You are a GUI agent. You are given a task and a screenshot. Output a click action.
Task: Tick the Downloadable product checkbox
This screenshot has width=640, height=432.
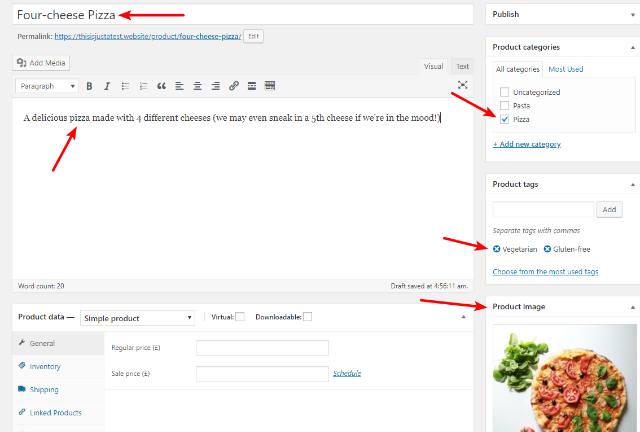(308, 317)
